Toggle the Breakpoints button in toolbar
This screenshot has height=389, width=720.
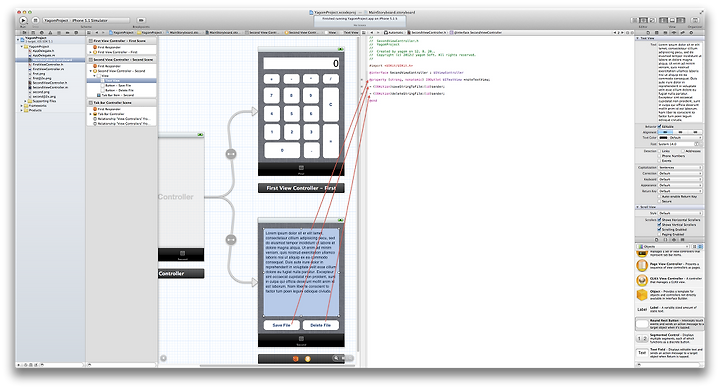[x=141, y=20]
